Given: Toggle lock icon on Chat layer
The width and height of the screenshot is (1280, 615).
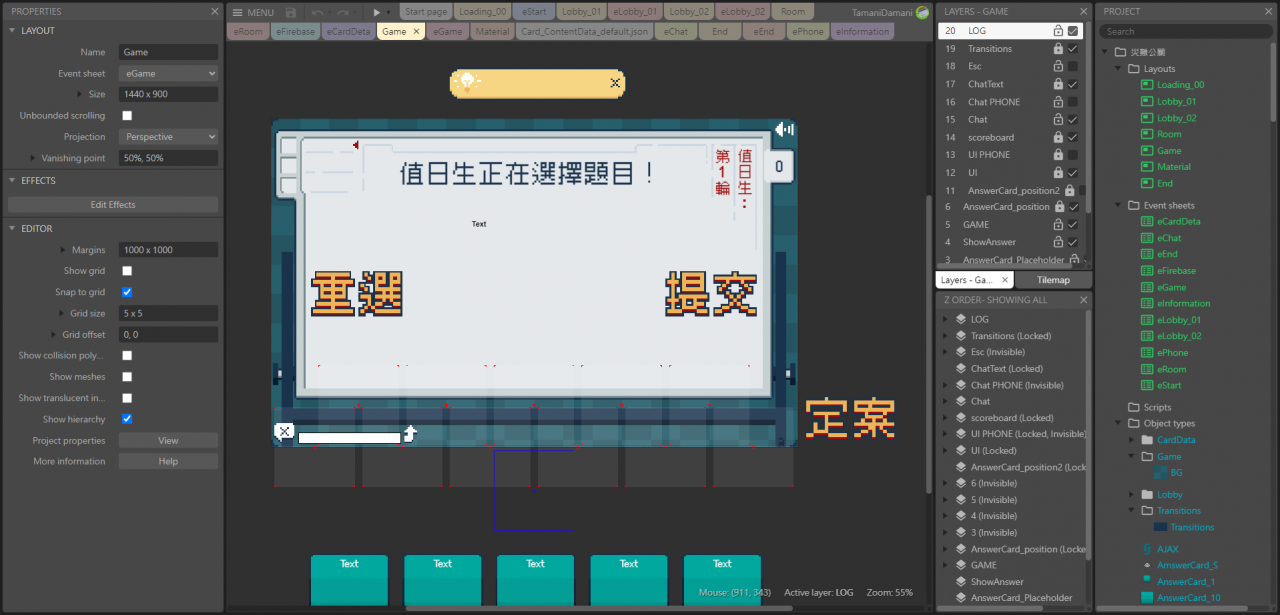Looking at the screenshot, I should click(1058, 120).
